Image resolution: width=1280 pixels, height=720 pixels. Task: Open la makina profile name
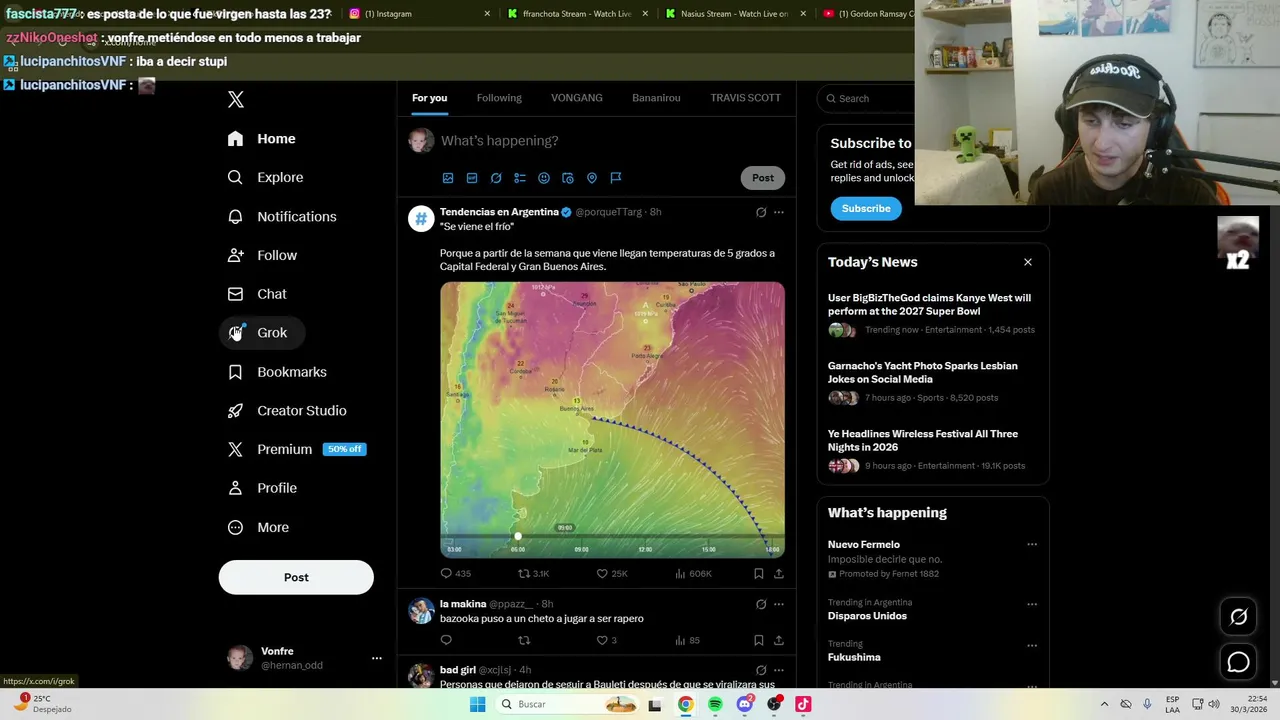[x=463, y=604]
